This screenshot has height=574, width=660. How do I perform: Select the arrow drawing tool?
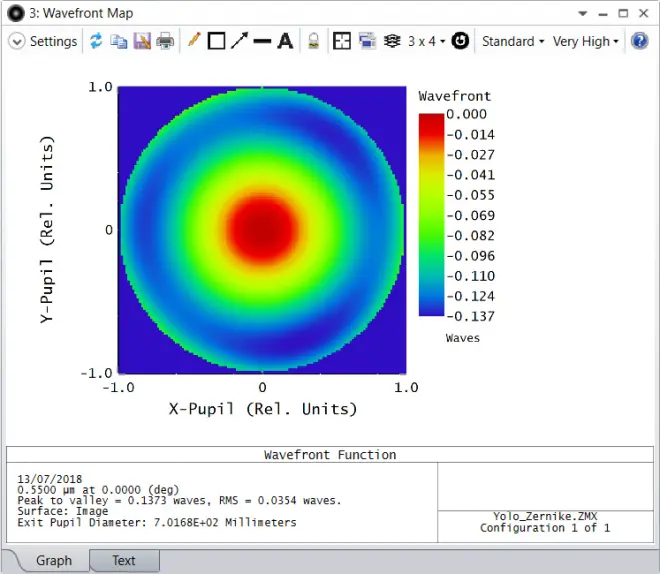pyautogui.click(x=239, y=41)
